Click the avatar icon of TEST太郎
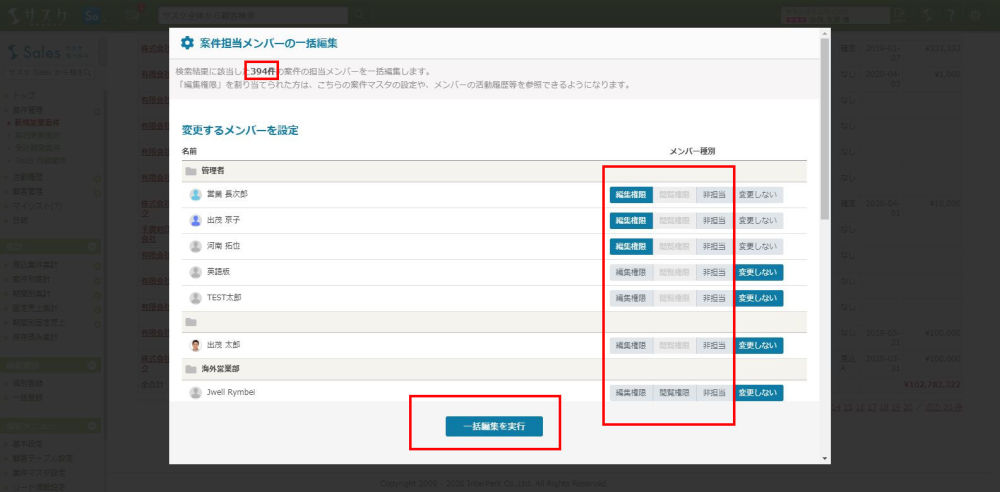This screenshot has width=1000, height=492. pos(195,298)
